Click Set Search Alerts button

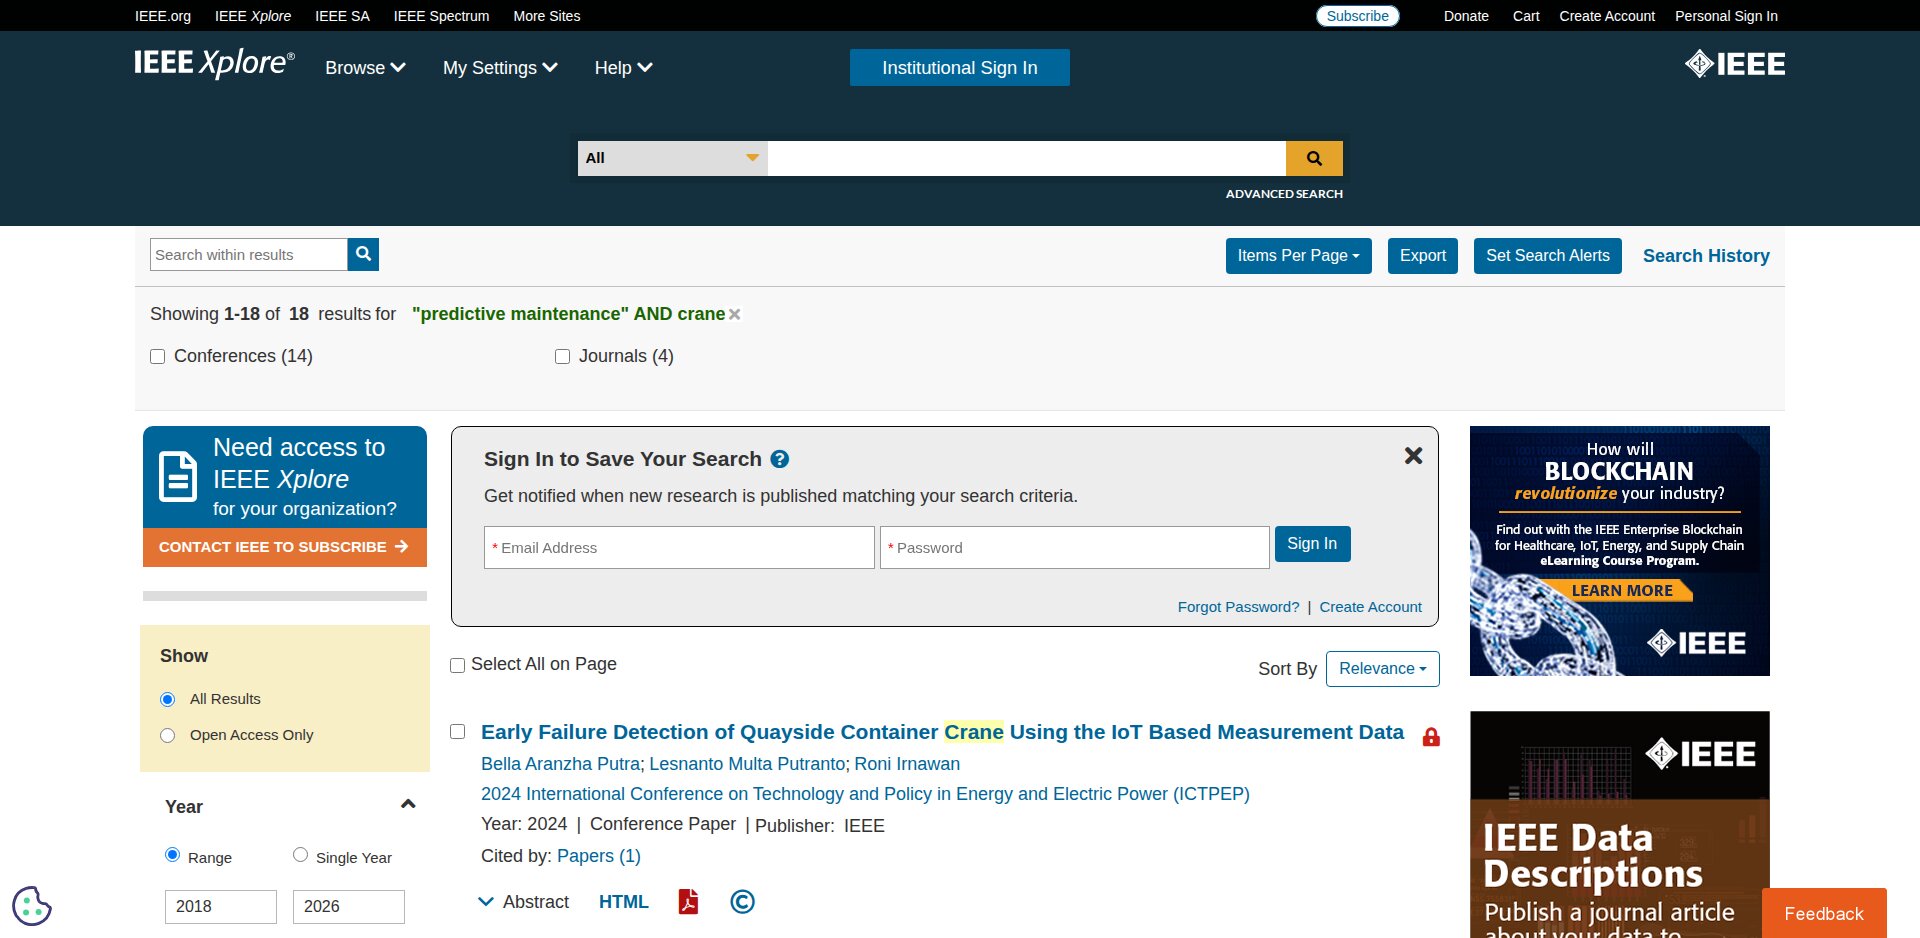(1548, 256)
